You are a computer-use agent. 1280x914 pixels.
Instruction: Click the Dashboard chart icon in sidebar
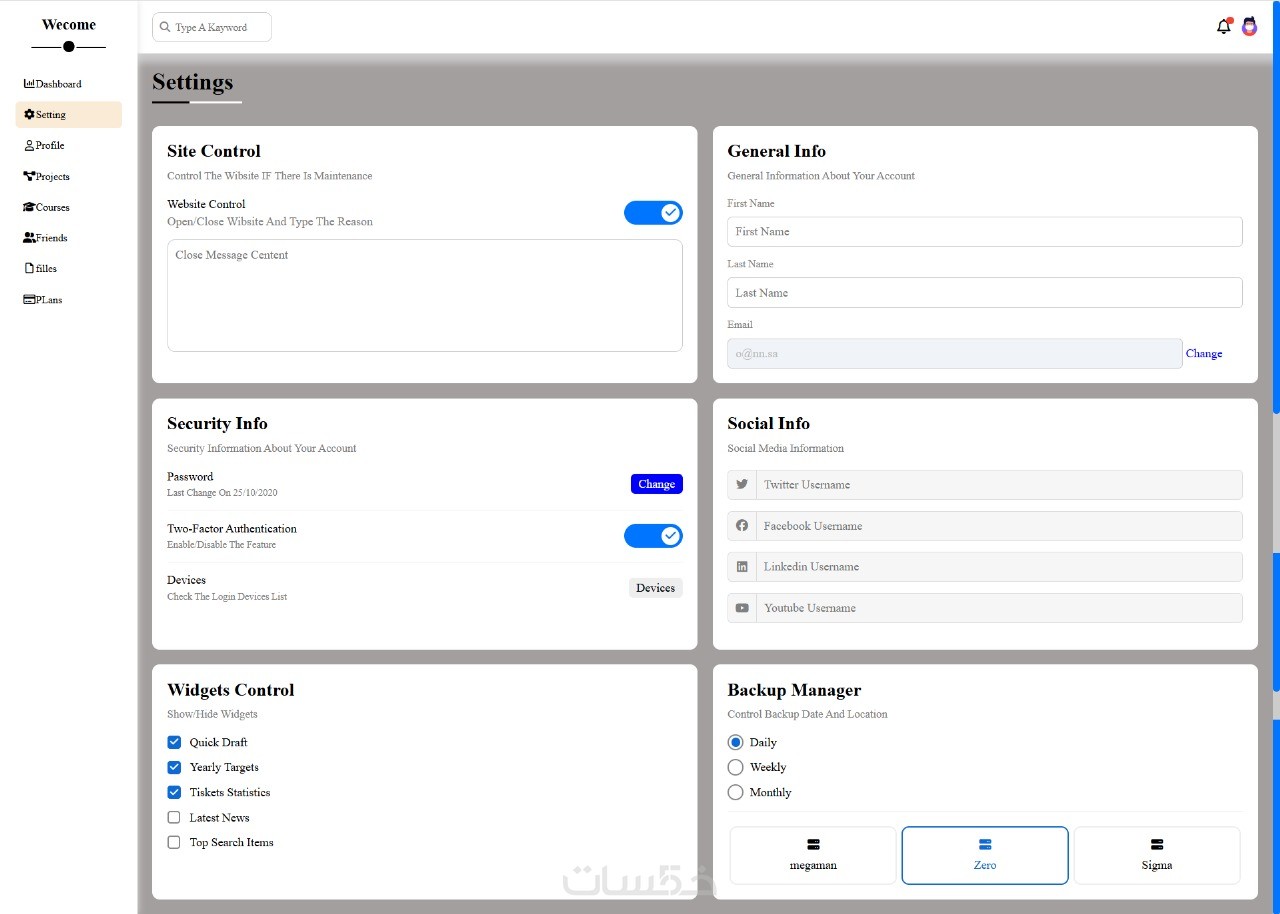click(29, 84)
